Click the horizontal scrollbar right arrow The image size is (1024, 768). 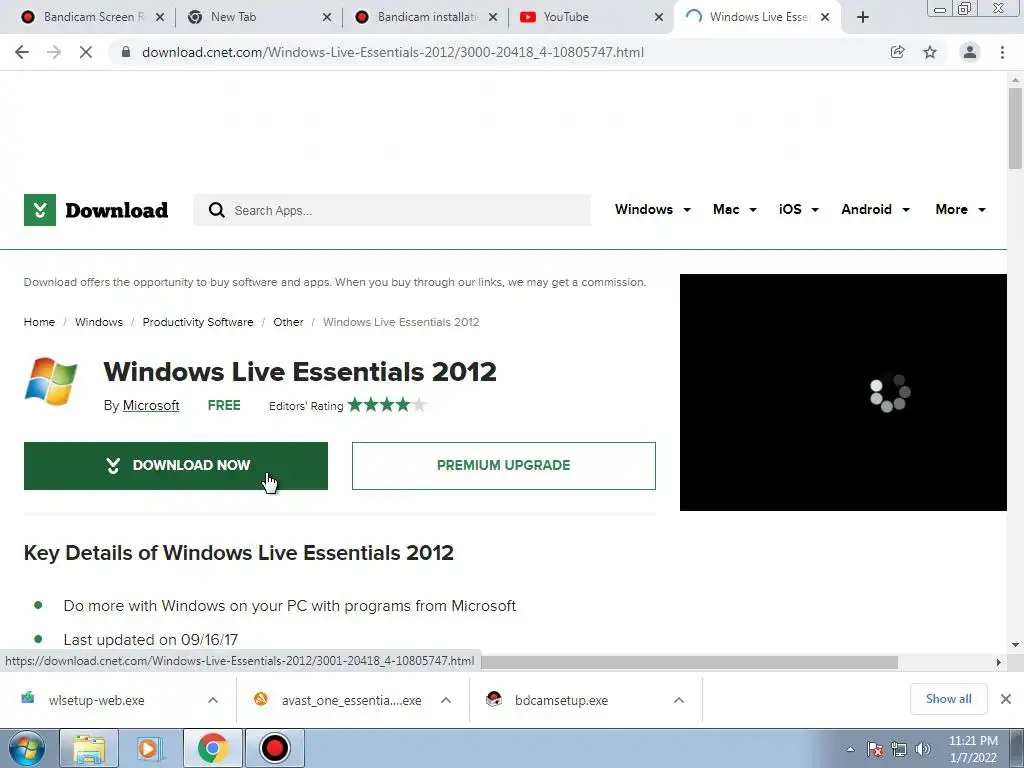(999, 662)
